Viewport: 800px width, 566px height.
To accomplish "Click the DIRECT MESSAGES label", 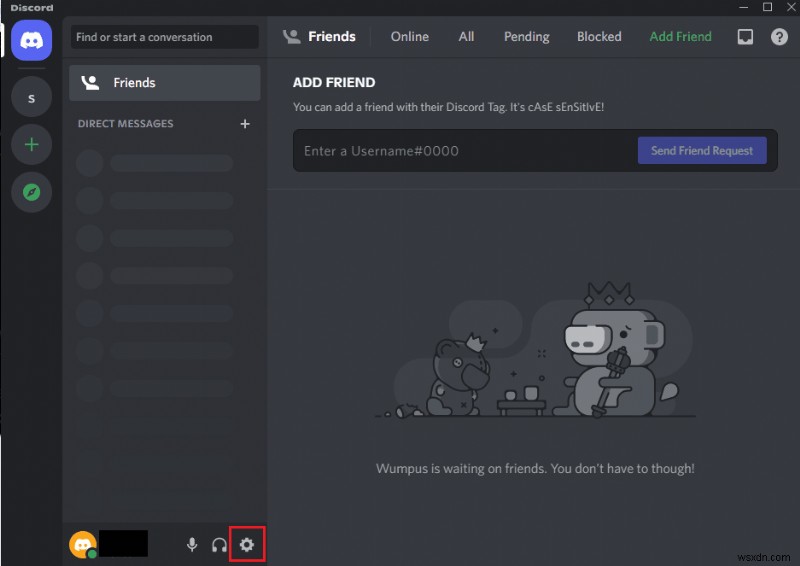I will (126, 124).
